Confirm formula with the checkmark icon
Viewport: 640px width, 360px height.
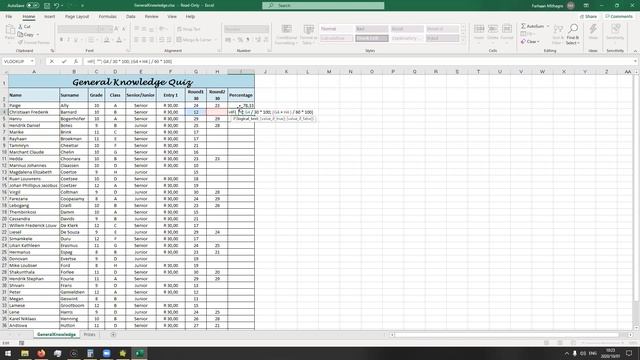[64, 61]
